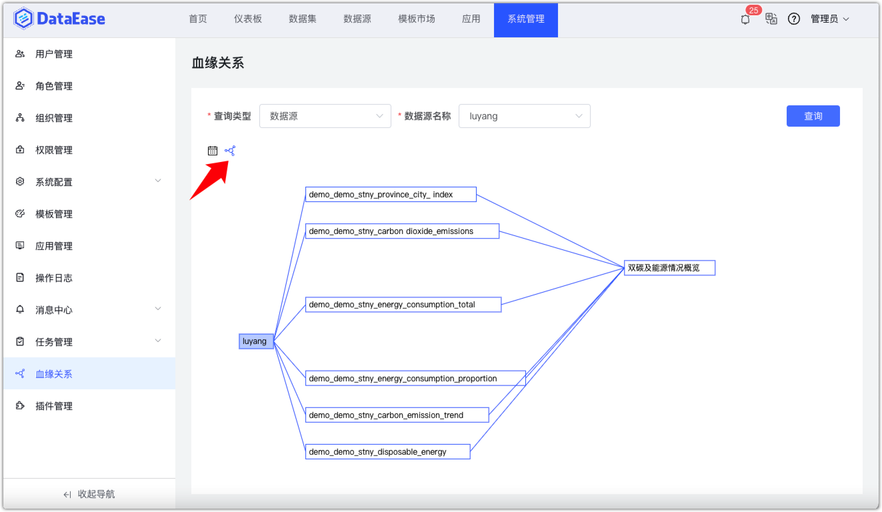
Task: Click the 血缘关系 sidebar icon
Action: pyautogui.click(x=20, y=374)
